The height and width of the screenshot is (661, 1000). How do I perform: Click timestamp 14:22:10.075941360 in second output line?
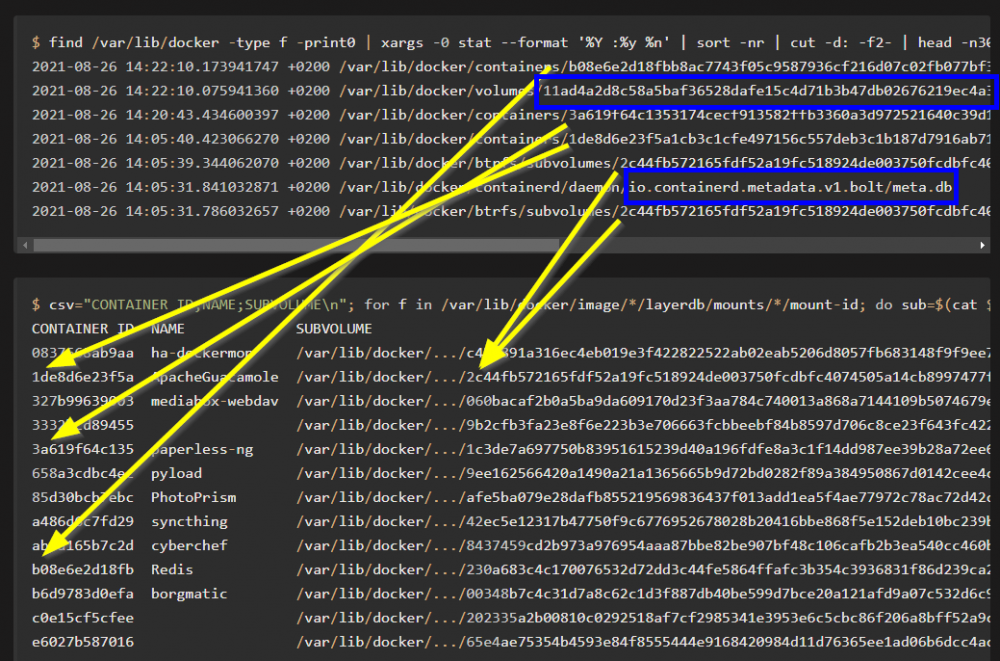tap(202, 91)
